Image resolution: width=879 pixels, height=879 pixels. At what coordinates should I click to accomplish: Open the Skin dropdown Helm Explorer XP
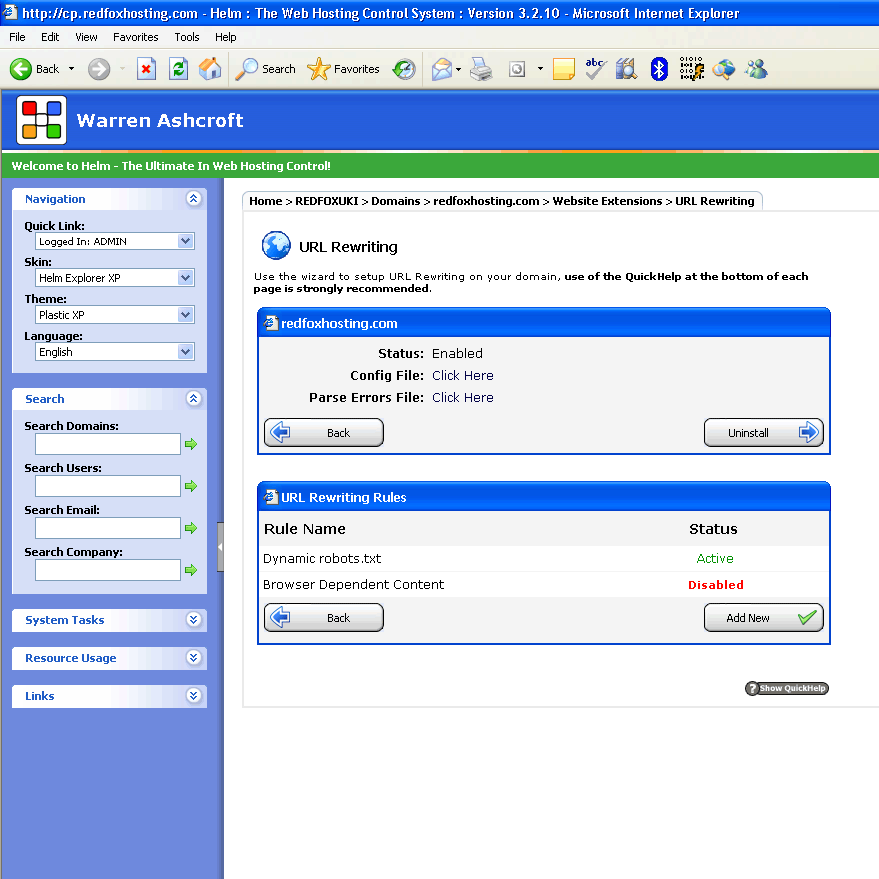(115, 277)
